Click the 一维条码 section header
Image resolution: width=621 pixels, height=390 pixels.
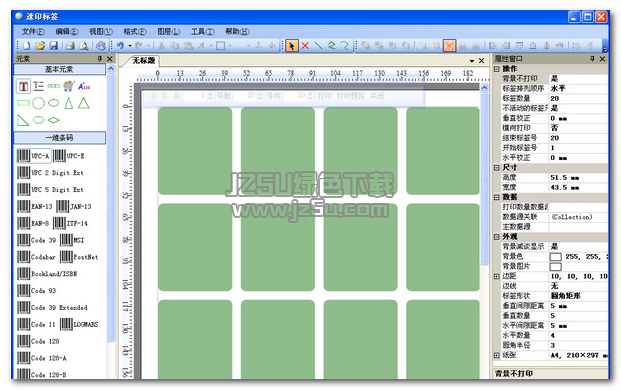[x=59, y=138]
